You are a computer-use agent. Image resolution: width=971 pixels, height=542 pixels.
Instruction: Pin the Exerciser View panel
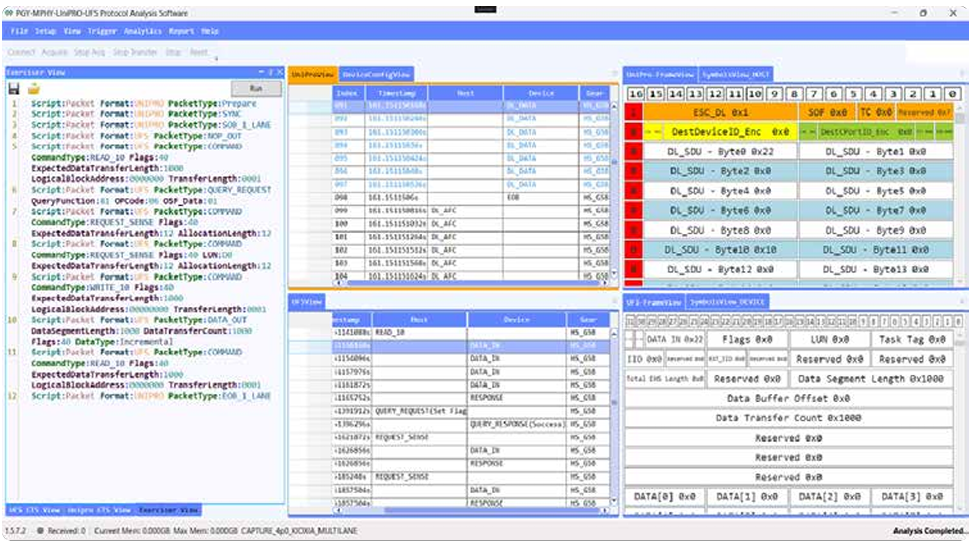click(271, 72)
